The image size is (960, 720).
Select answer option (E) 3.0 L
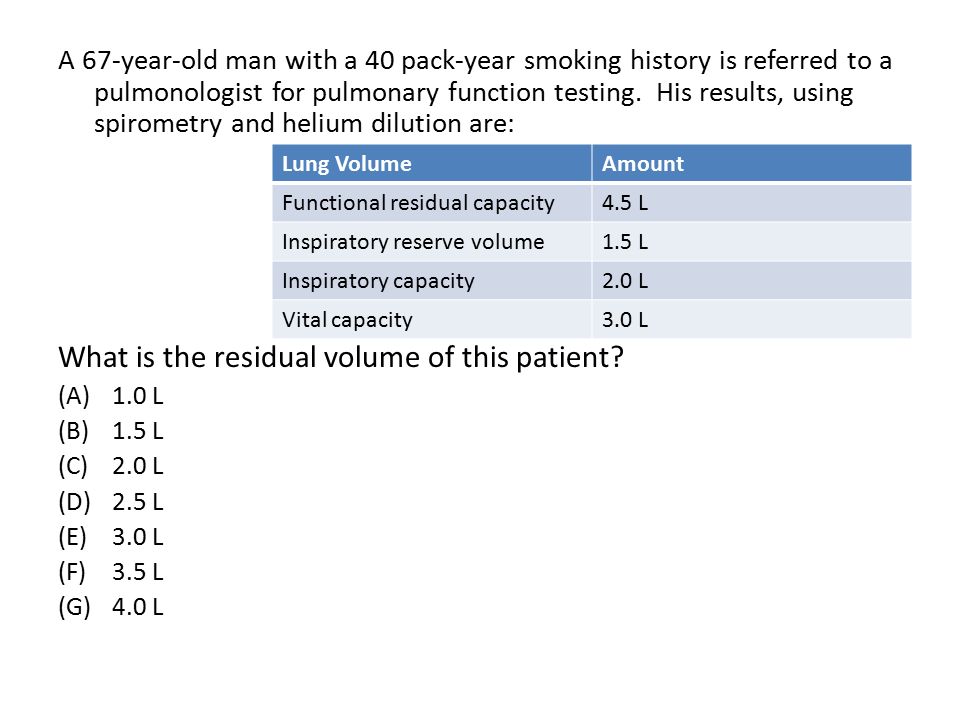[111, 537]
